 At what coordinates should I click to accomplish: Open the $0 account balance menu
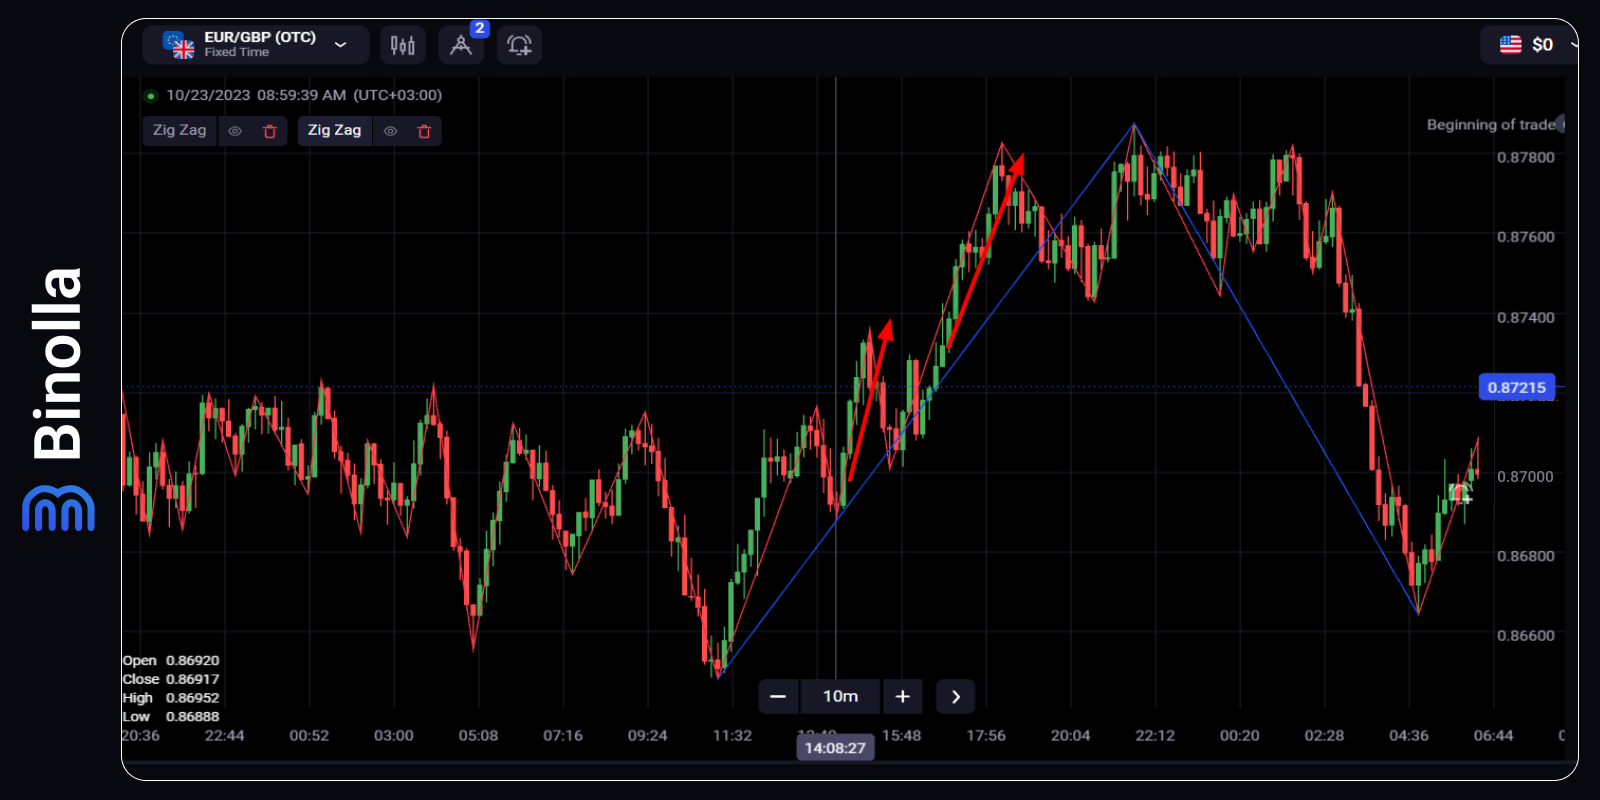(x=1530, y=45)
